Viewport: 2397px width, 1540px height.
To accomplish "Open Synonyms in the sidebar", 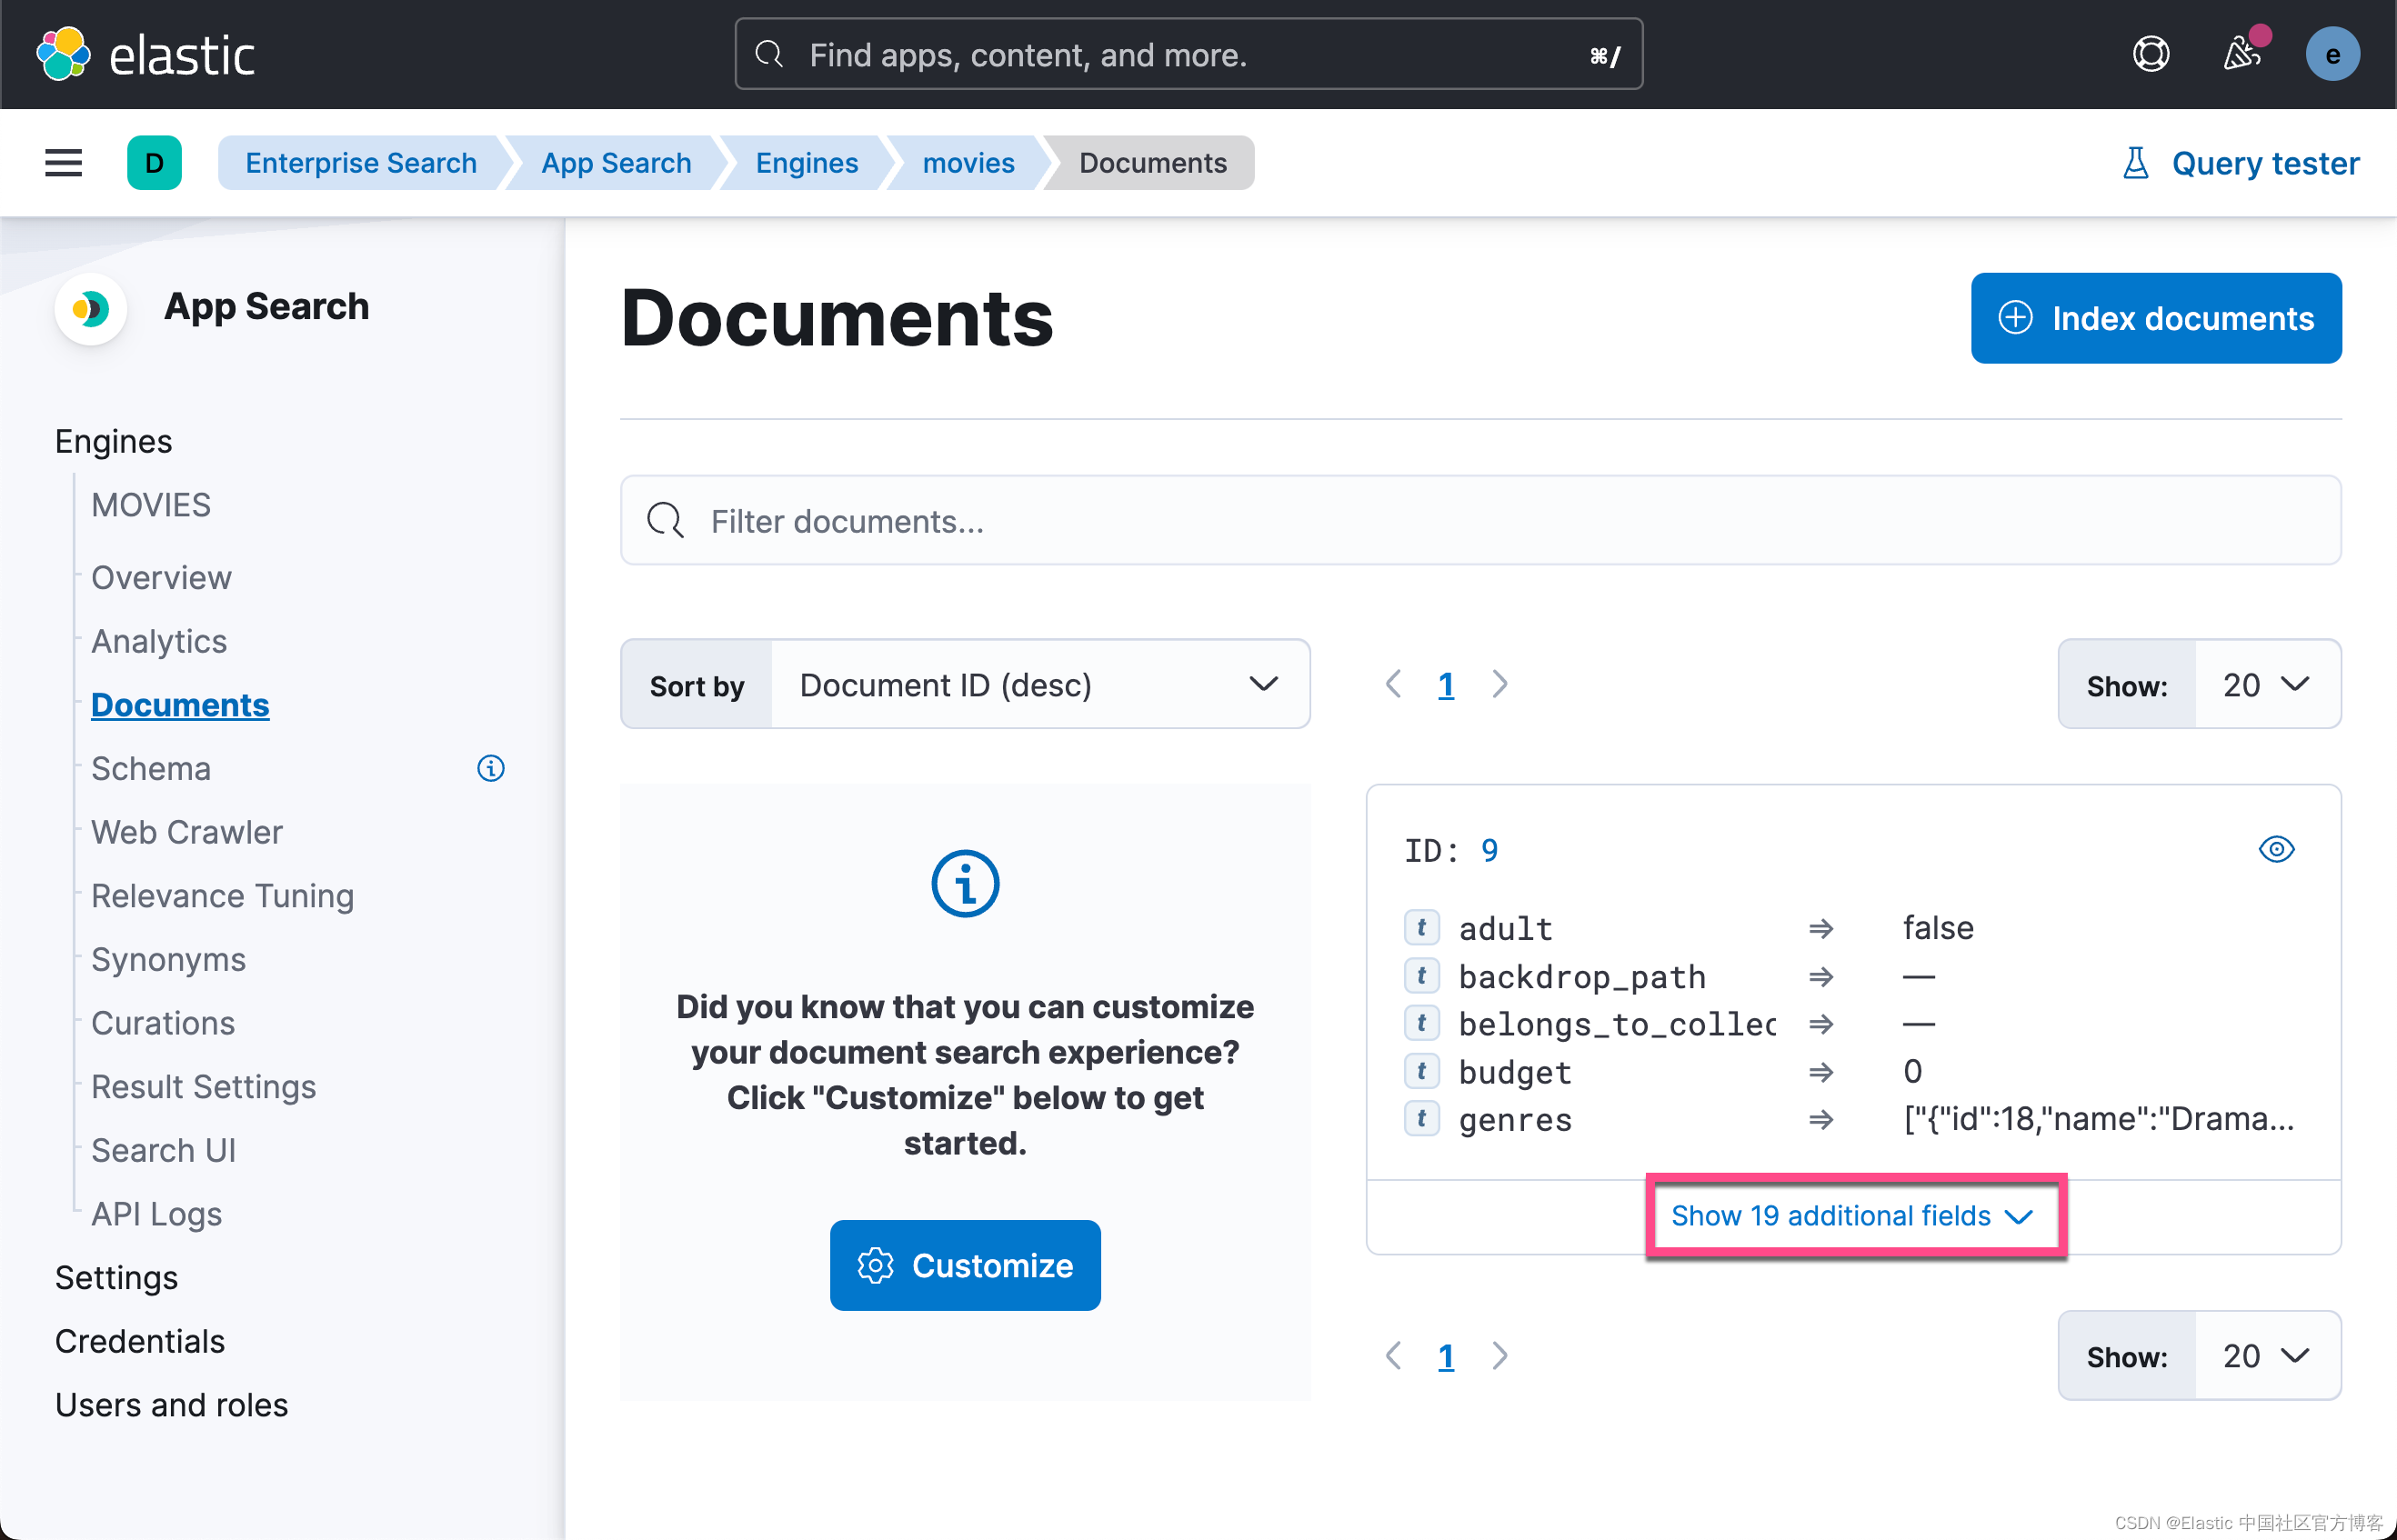I will pos(169,959).
